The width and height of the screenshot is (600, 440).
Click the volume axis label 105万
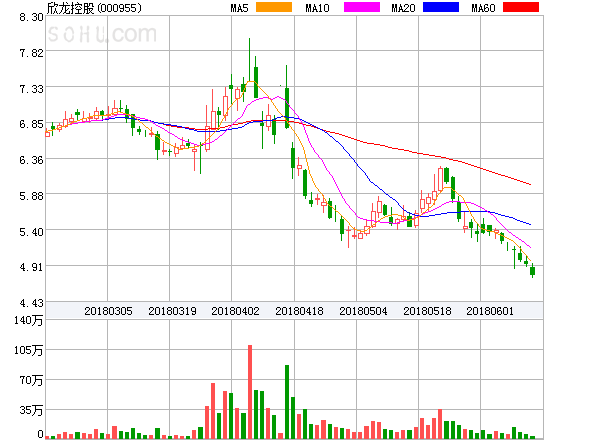[28, 350]
